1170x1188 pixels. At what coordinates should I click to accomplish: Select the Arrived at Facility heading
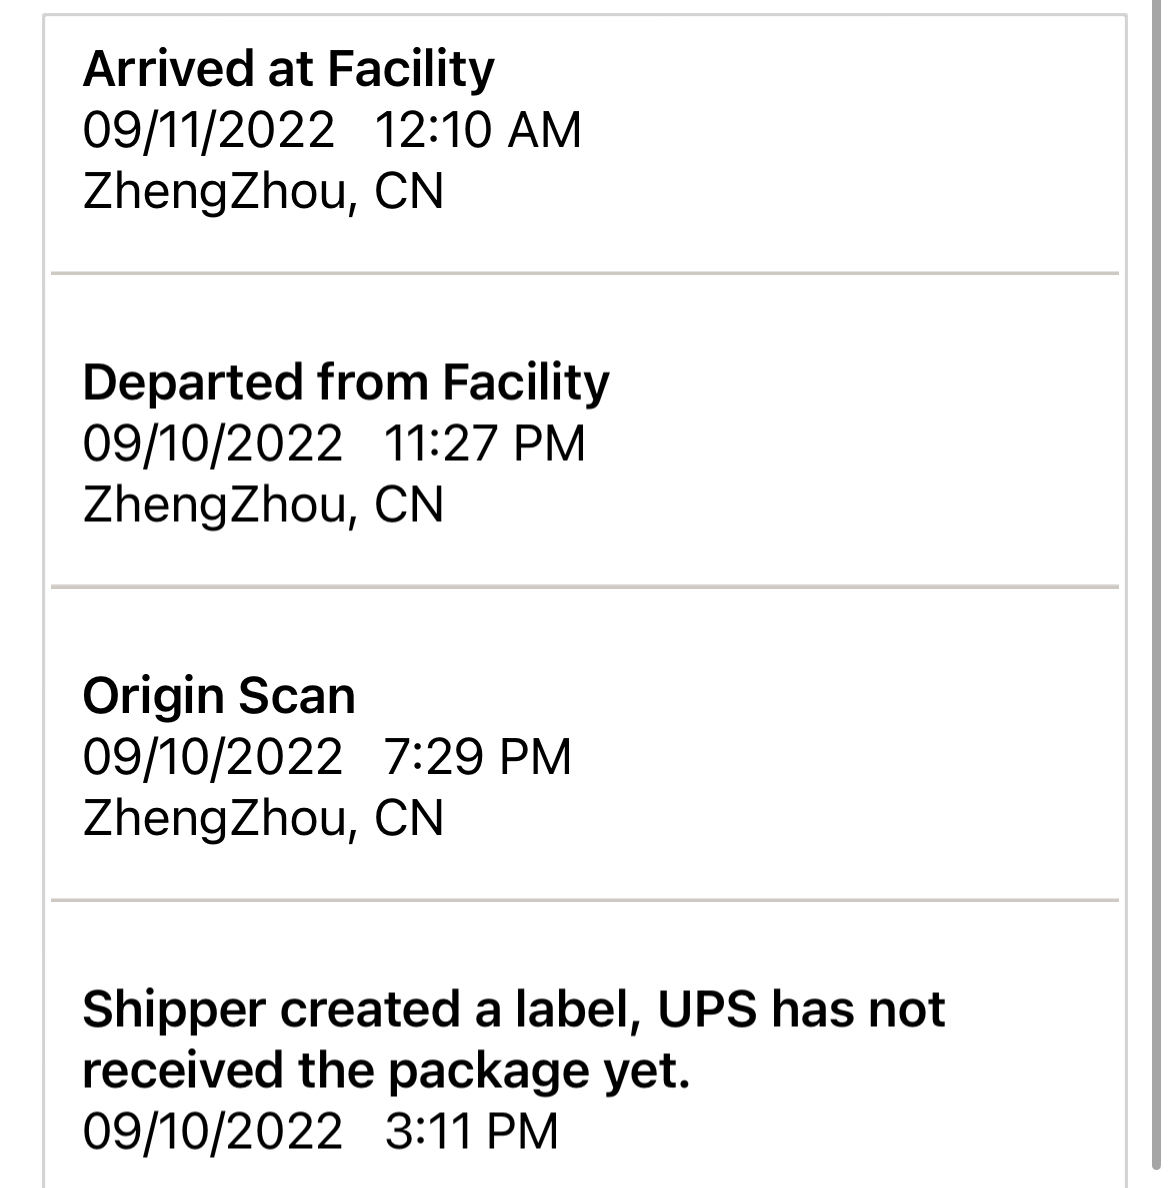[x=288, y=70]
